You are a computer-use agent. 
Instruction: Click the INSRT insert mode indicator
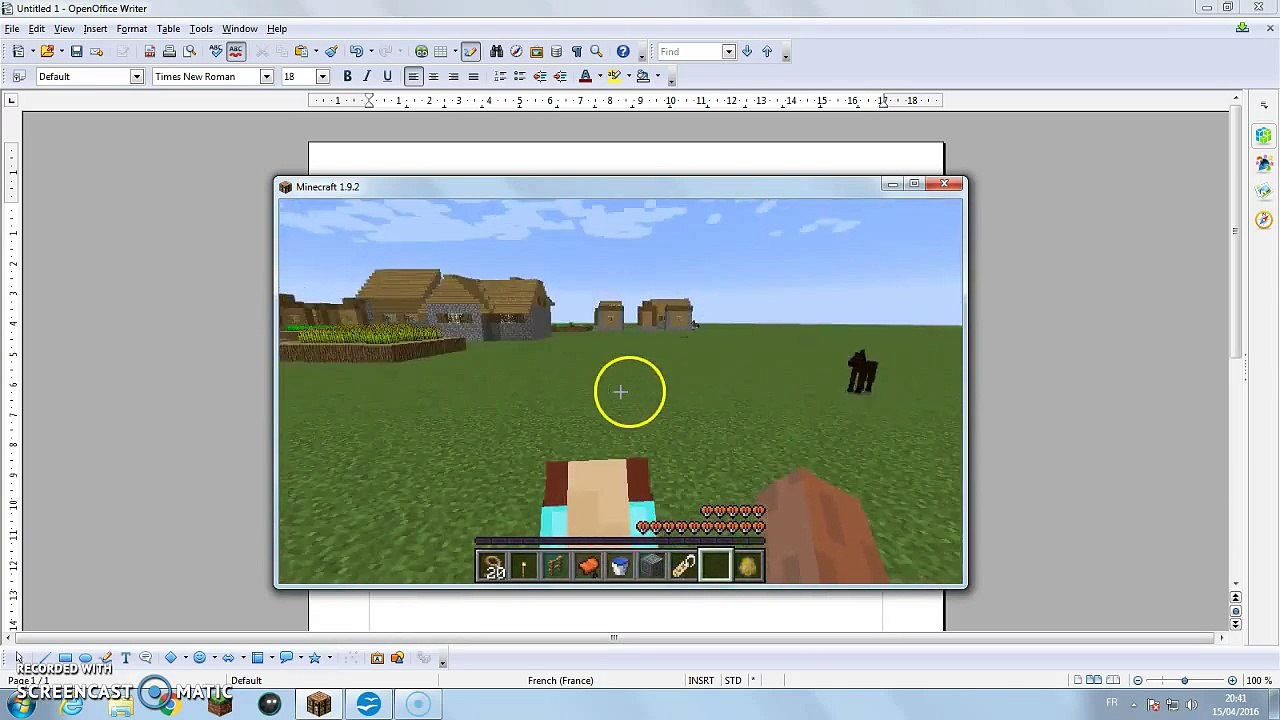(x=701, y=681)
